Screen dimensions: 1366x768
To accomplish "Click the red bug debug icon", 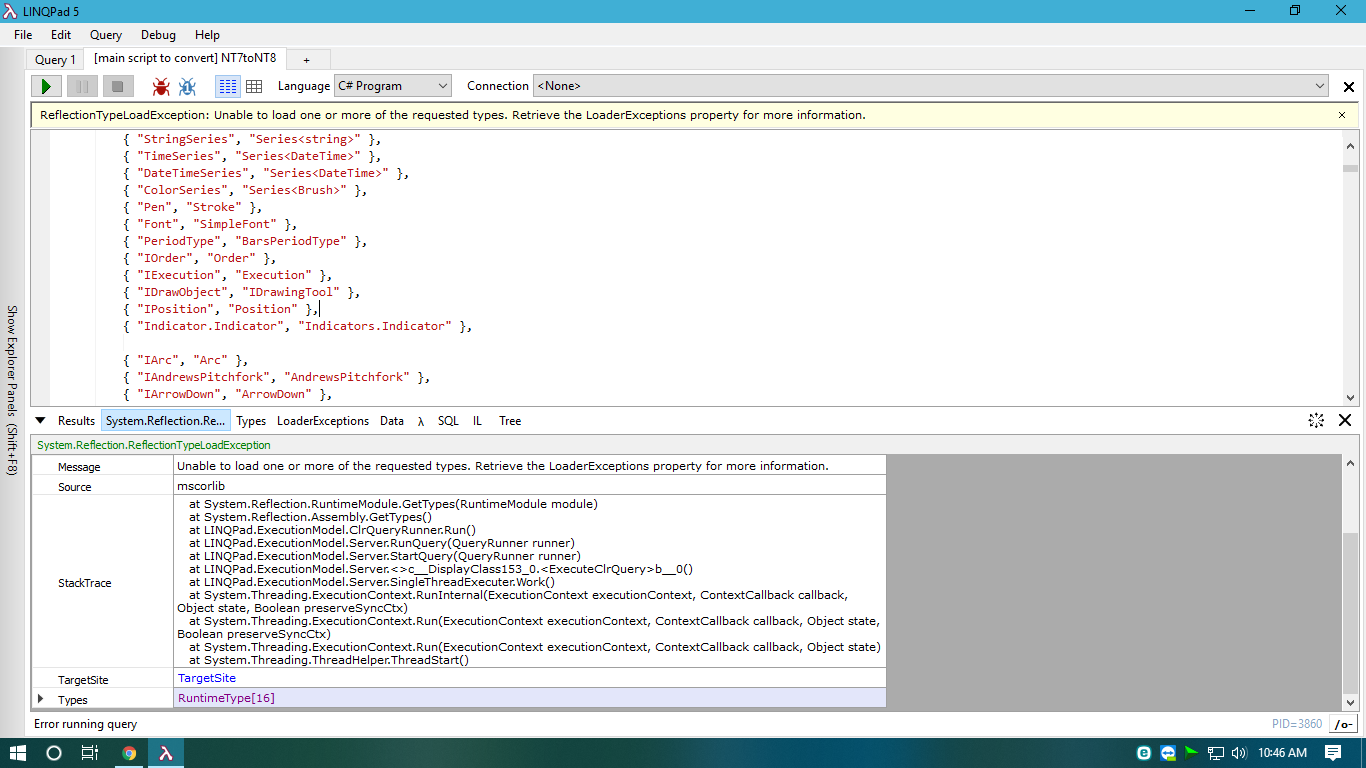I will (x=160, y=87).
